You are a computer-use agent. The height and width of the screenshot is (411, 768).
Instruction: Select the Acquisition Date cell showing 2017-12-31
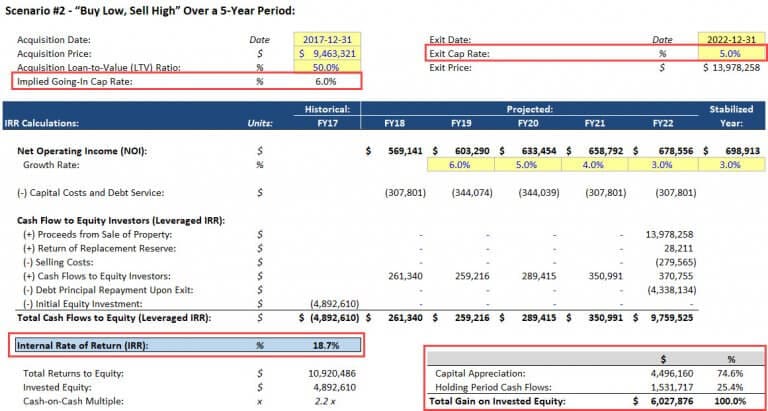click(328, 38)
